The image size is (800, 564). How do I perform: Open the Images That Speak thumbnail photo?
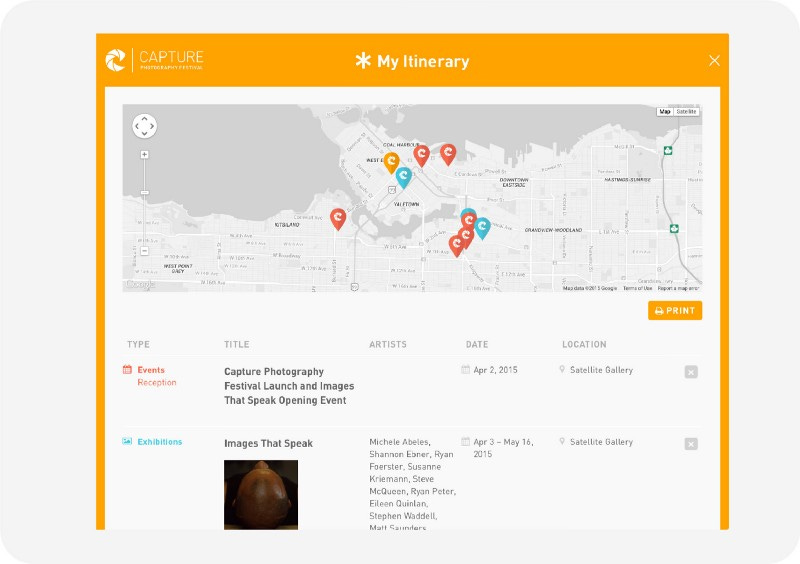[261, 495]
